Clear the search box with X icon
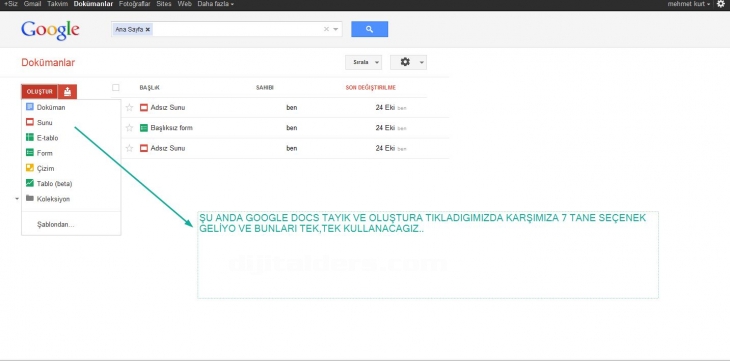 pos(326,29)
